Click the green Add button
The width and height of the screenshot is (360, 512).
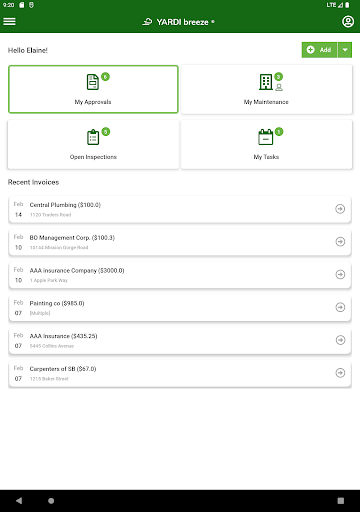coord(319,50)
